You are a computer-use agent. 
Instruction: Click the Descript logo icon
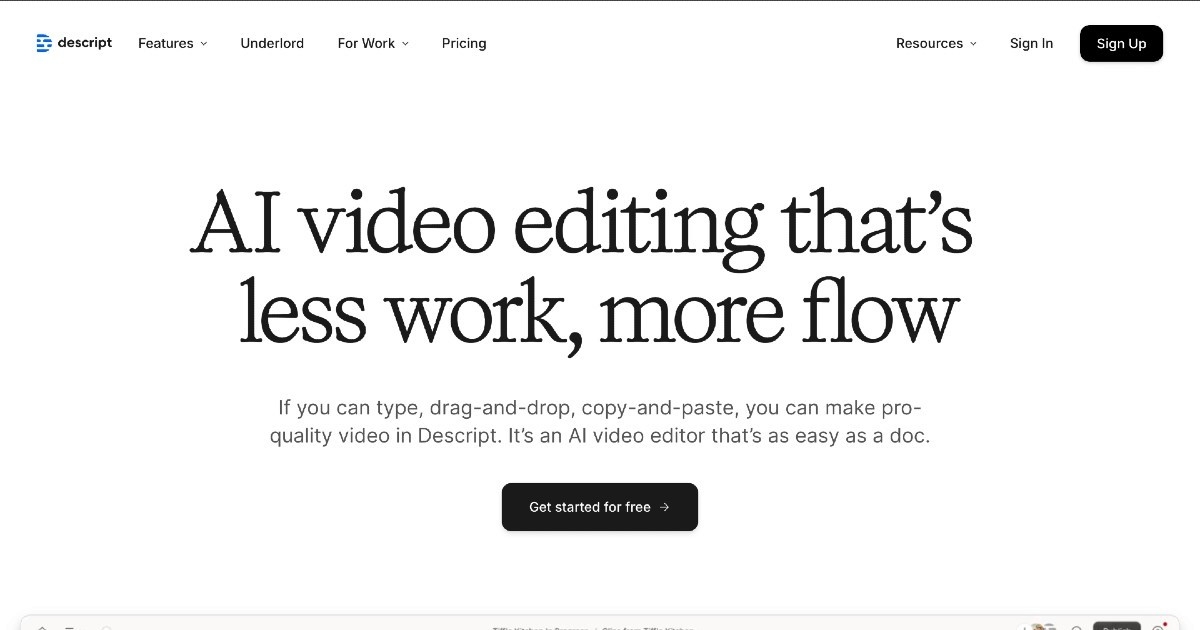(x=43, y=43)
